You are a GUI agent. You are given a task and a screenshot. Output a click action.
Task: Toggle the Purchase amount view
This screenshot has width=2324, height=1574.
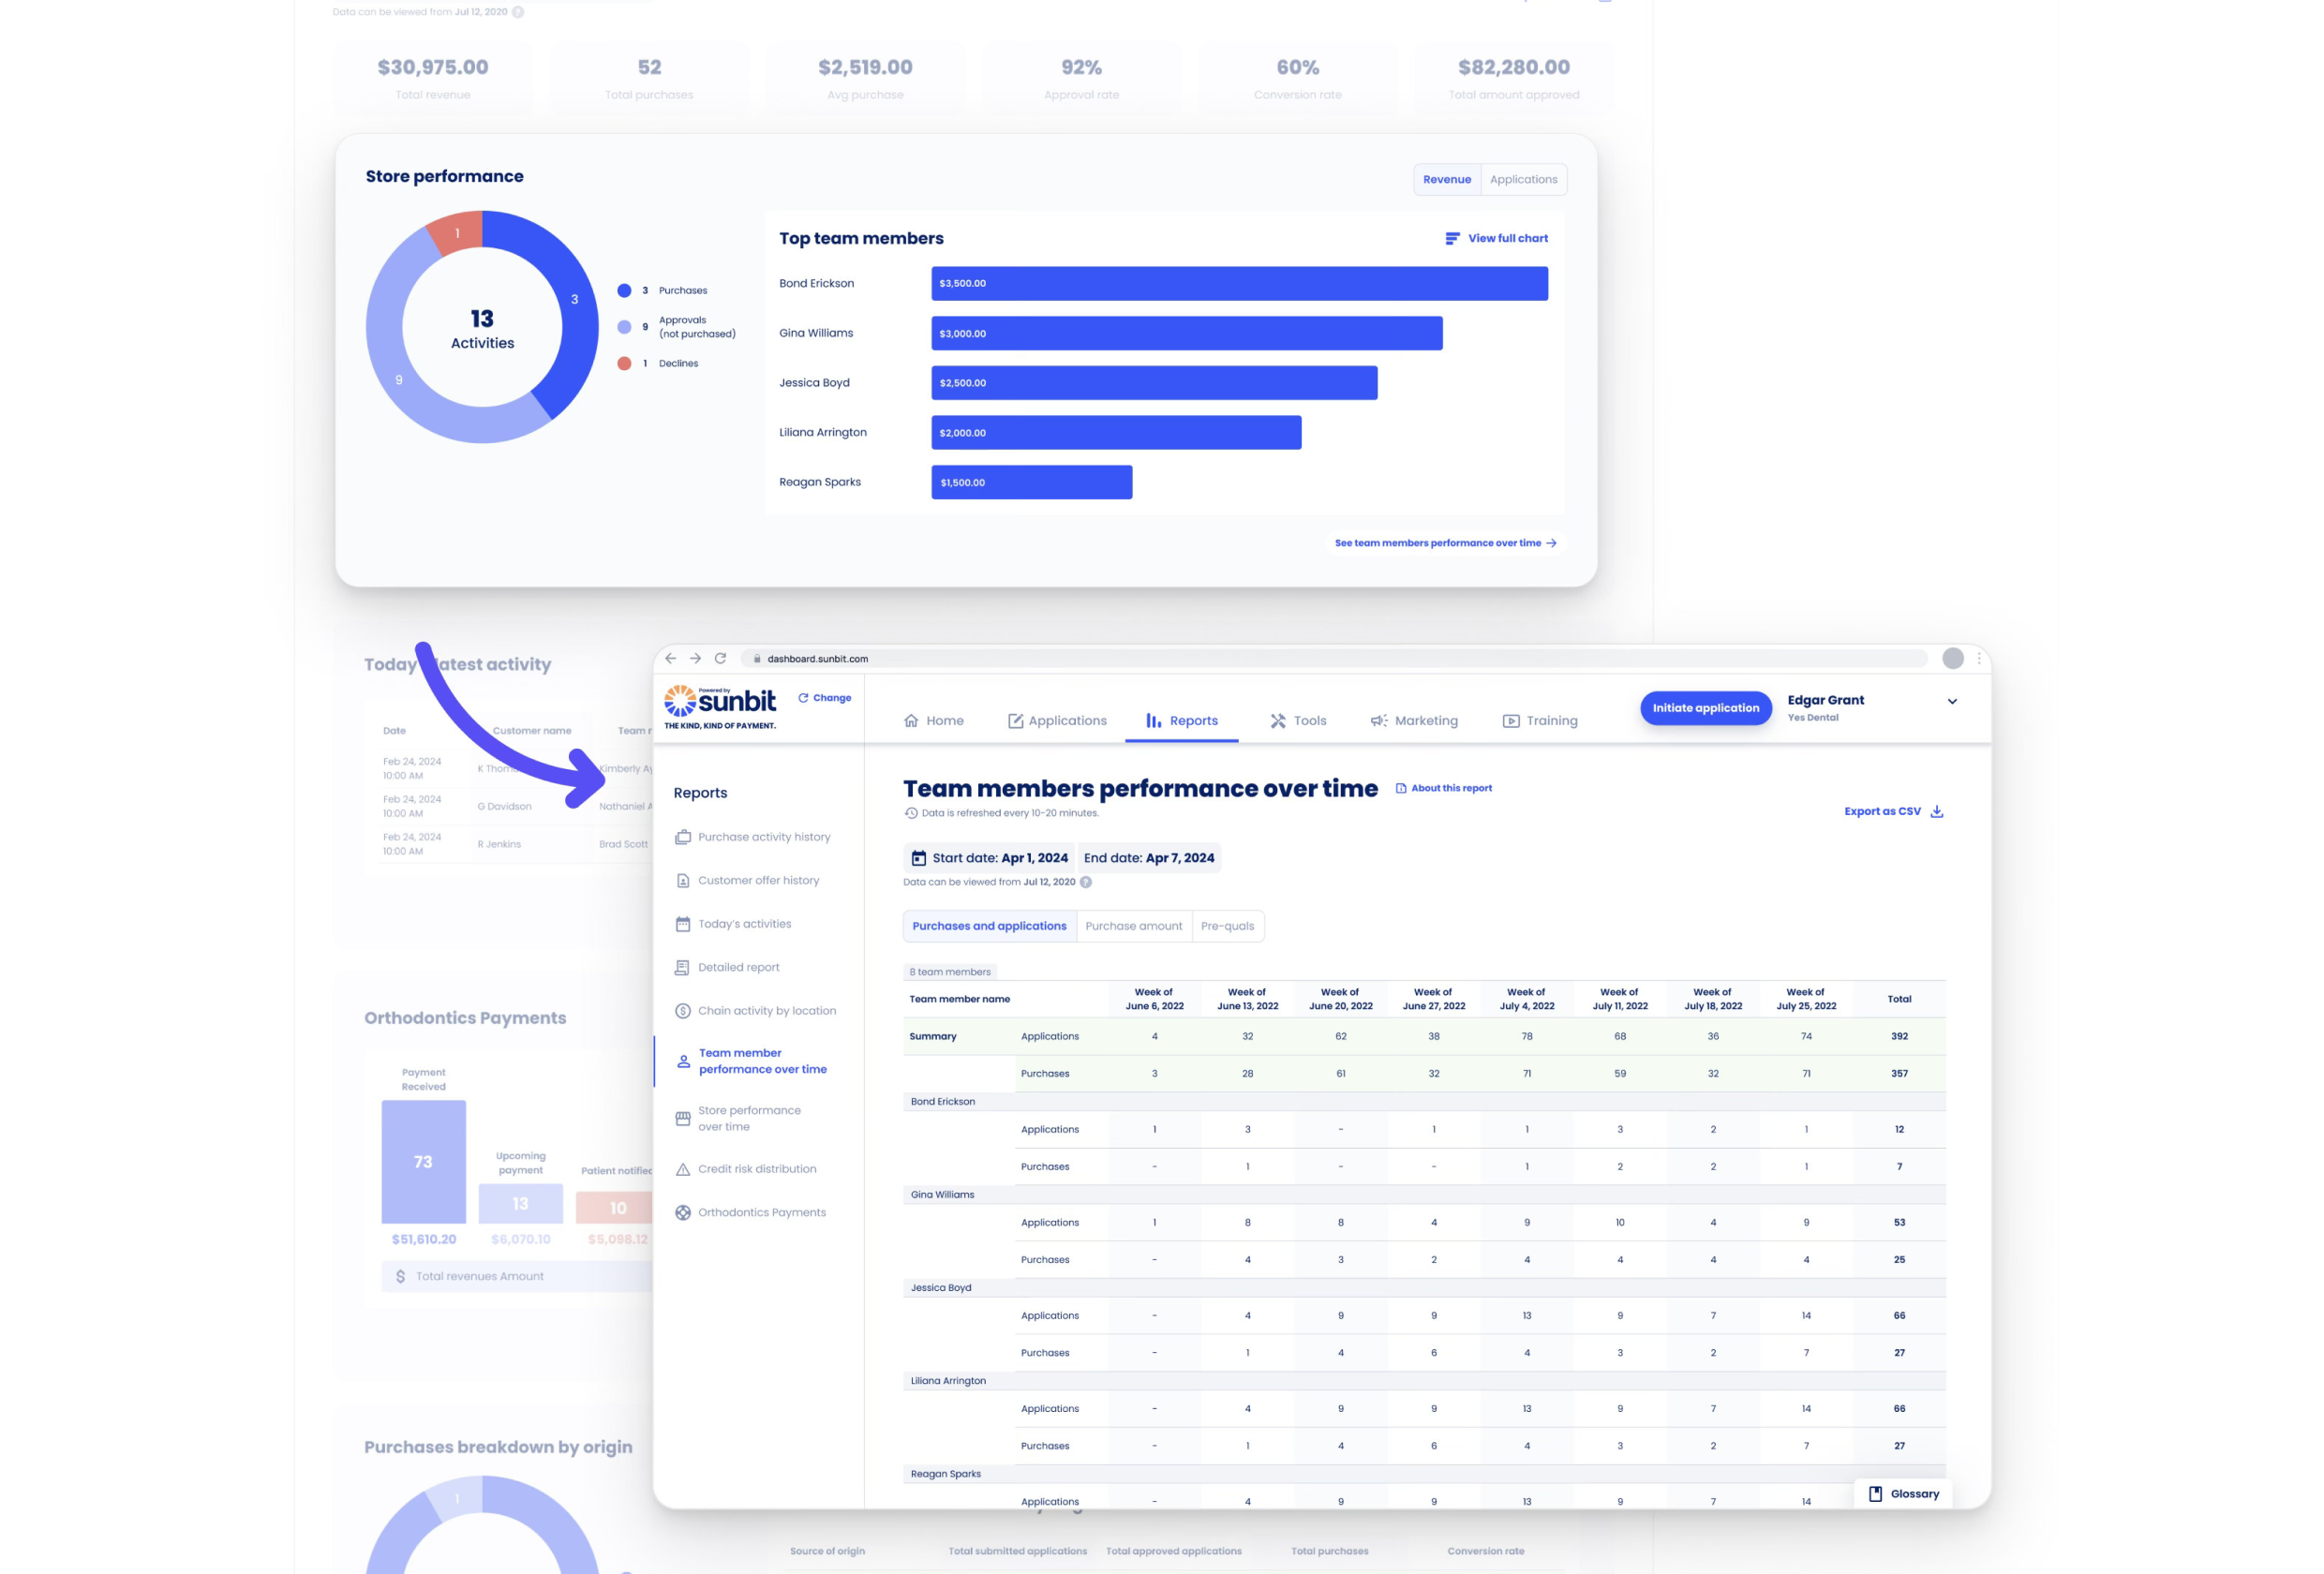pos(1133,926)
